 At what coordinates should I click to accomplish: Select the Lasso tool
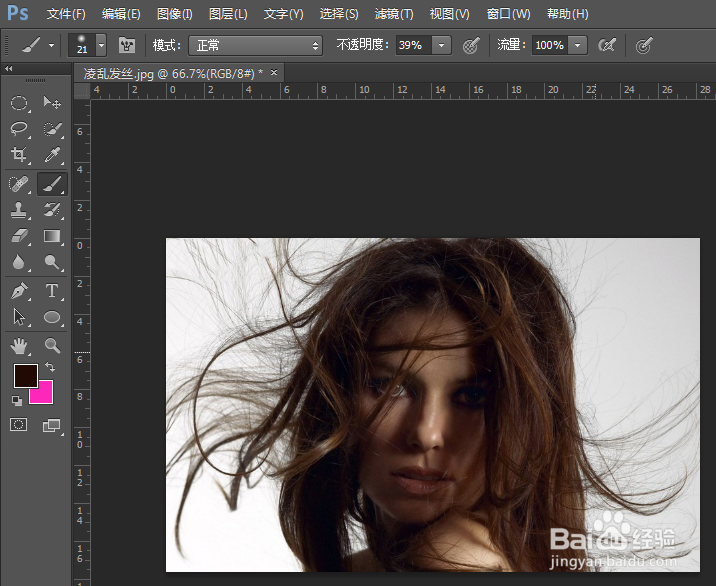pyautogui.click(x=19, y=129)
